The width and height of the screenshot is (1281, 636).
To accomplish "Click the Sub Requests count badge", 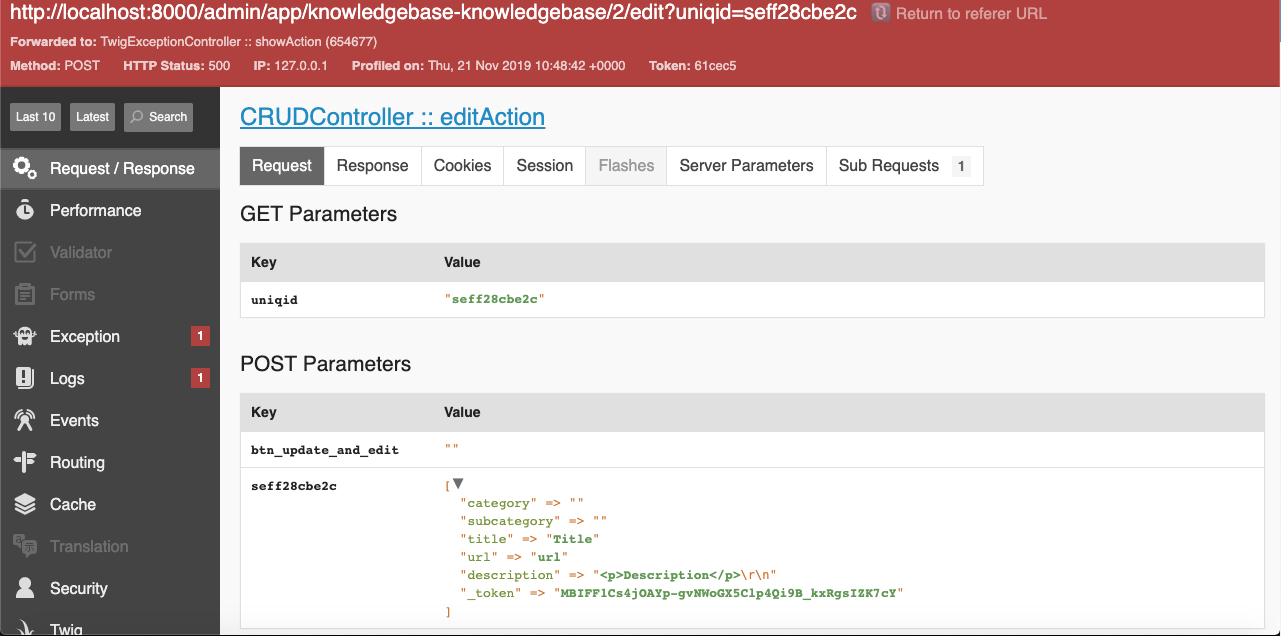I will [x=961, y=166].
